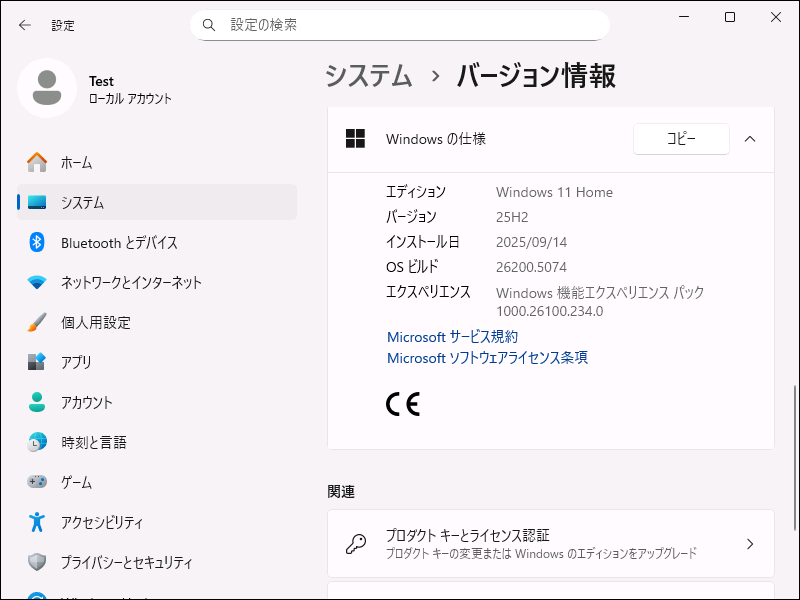Open アカウント settings page
This screenshot has width=800, height=600.
point(157,402)
